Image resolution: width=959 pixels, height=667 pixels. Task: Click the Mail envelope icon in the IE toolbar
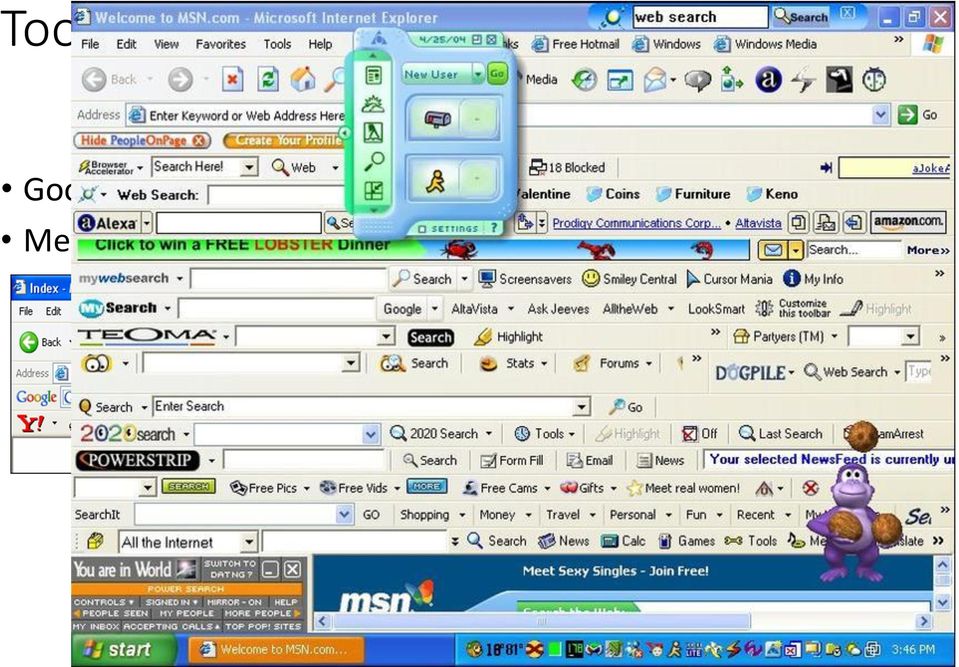(655, 80)
